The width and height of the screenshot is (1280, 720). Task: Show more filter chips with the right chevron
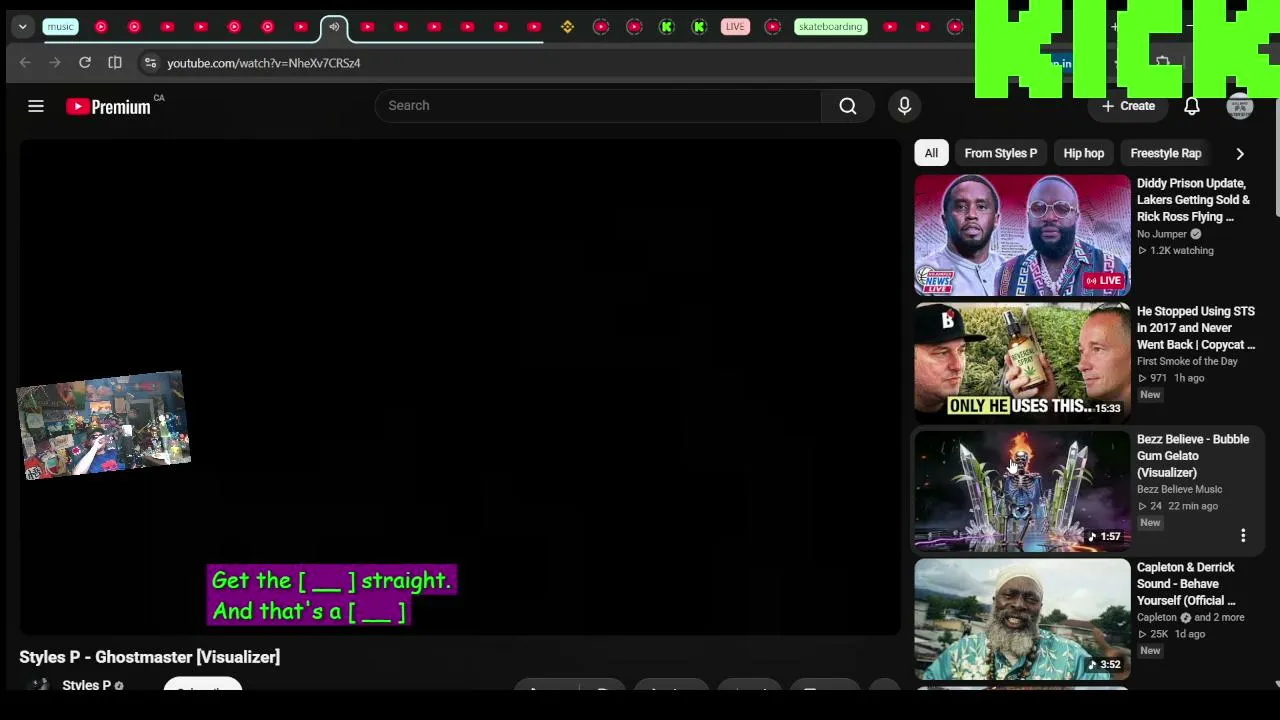[x=1240, y=154]
